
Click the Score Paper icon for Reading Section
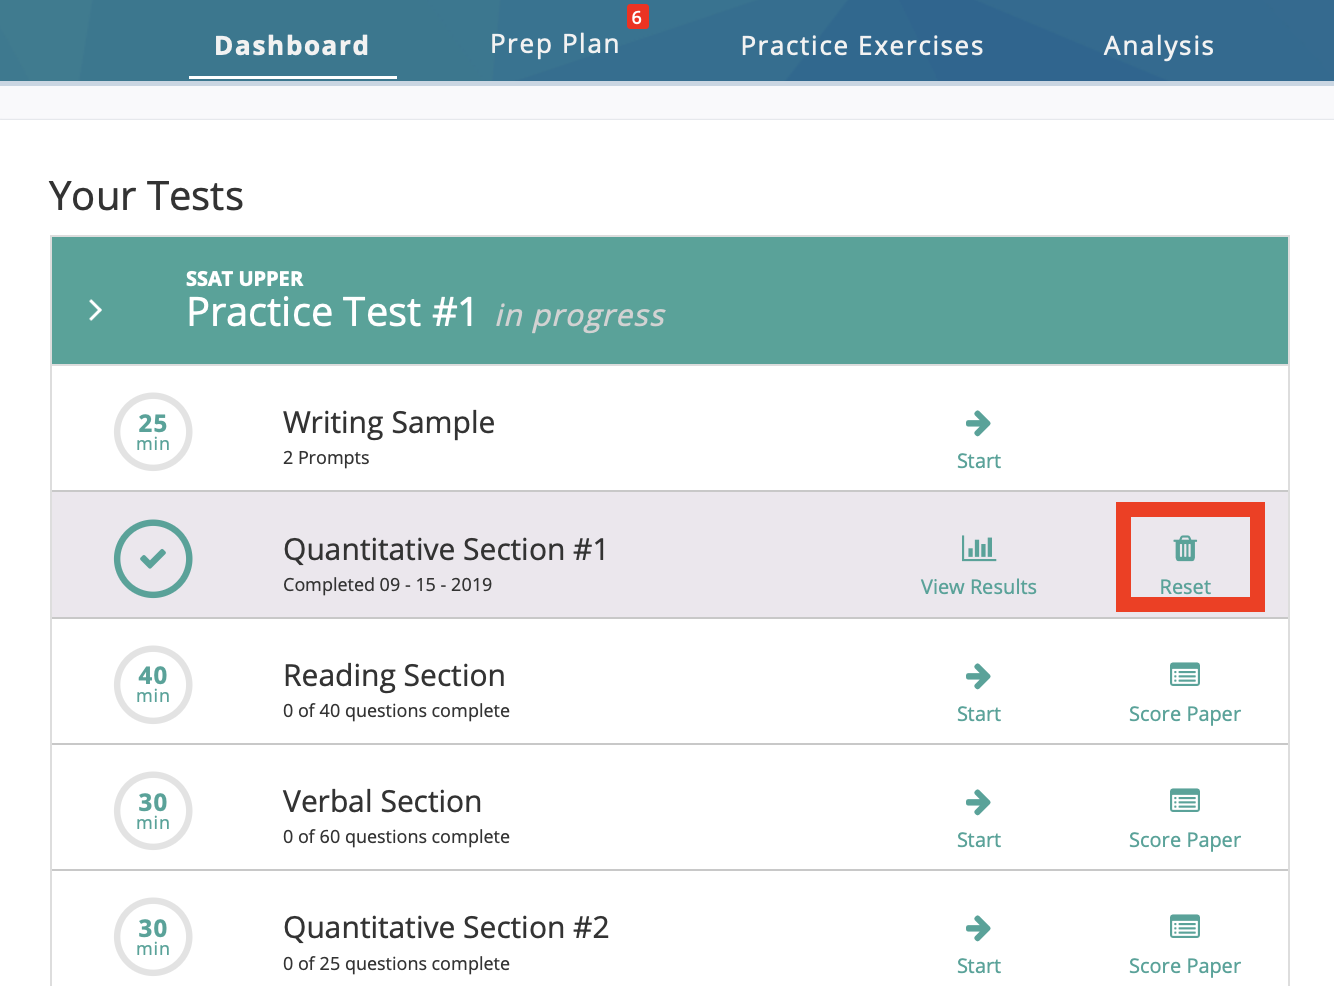[x=1184, y=675]
